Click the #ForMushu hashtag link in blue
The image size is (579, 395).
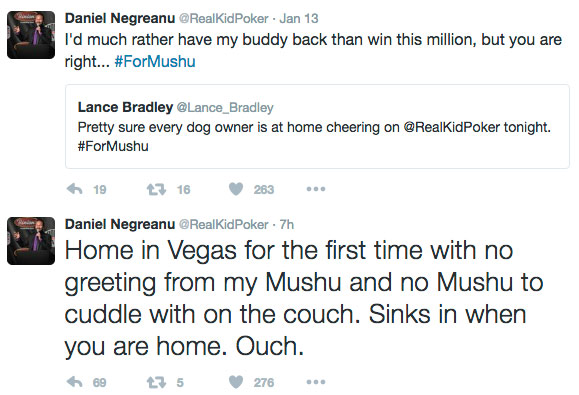[155, 61]
